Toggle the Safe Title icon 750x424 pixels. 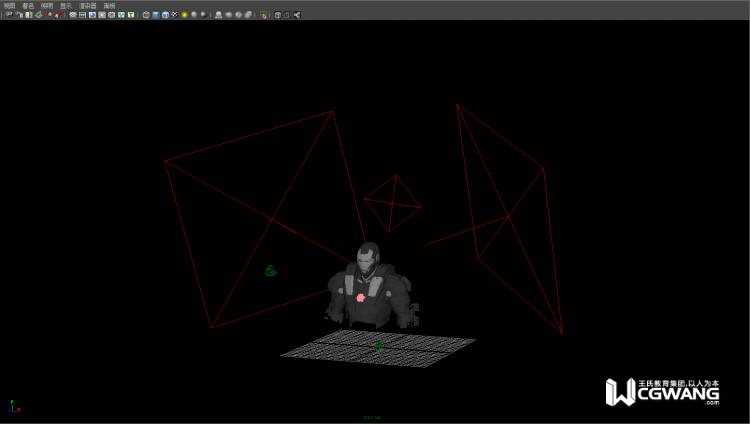(131, 15)
